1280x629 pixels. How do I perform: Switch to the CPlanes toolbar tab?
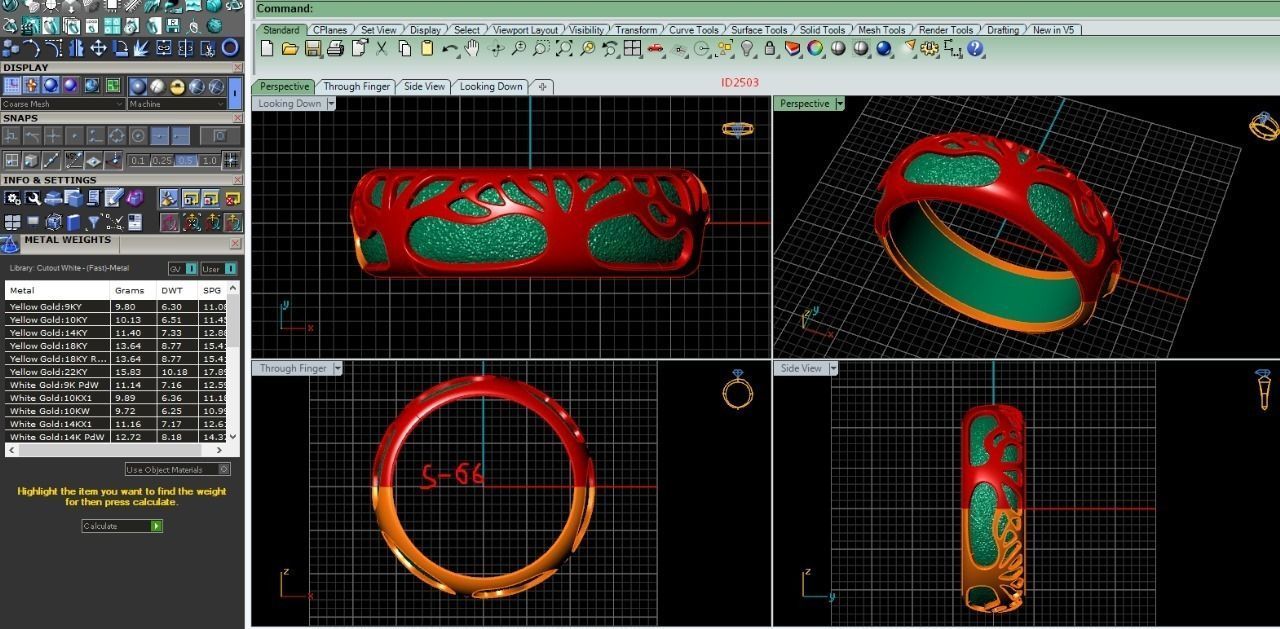tap(330, 30)
